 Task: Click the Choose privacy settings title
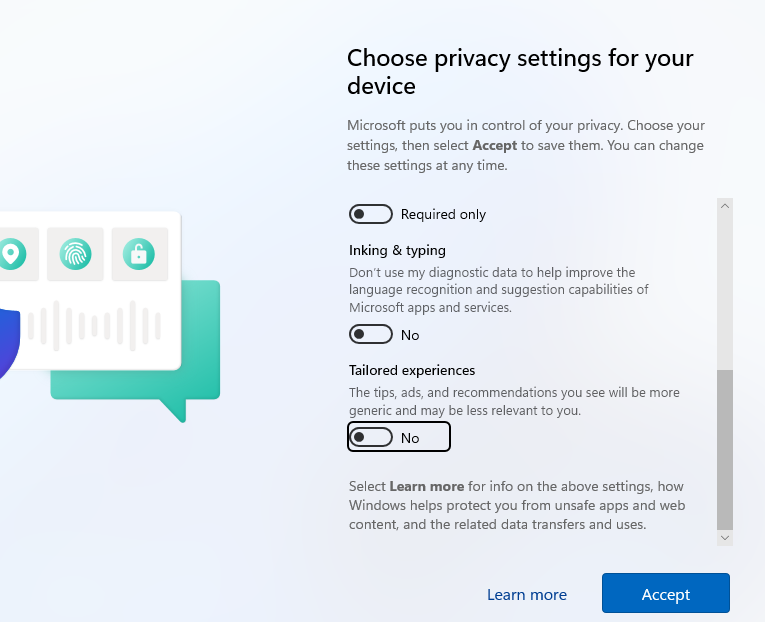click(x=520, y=72)
